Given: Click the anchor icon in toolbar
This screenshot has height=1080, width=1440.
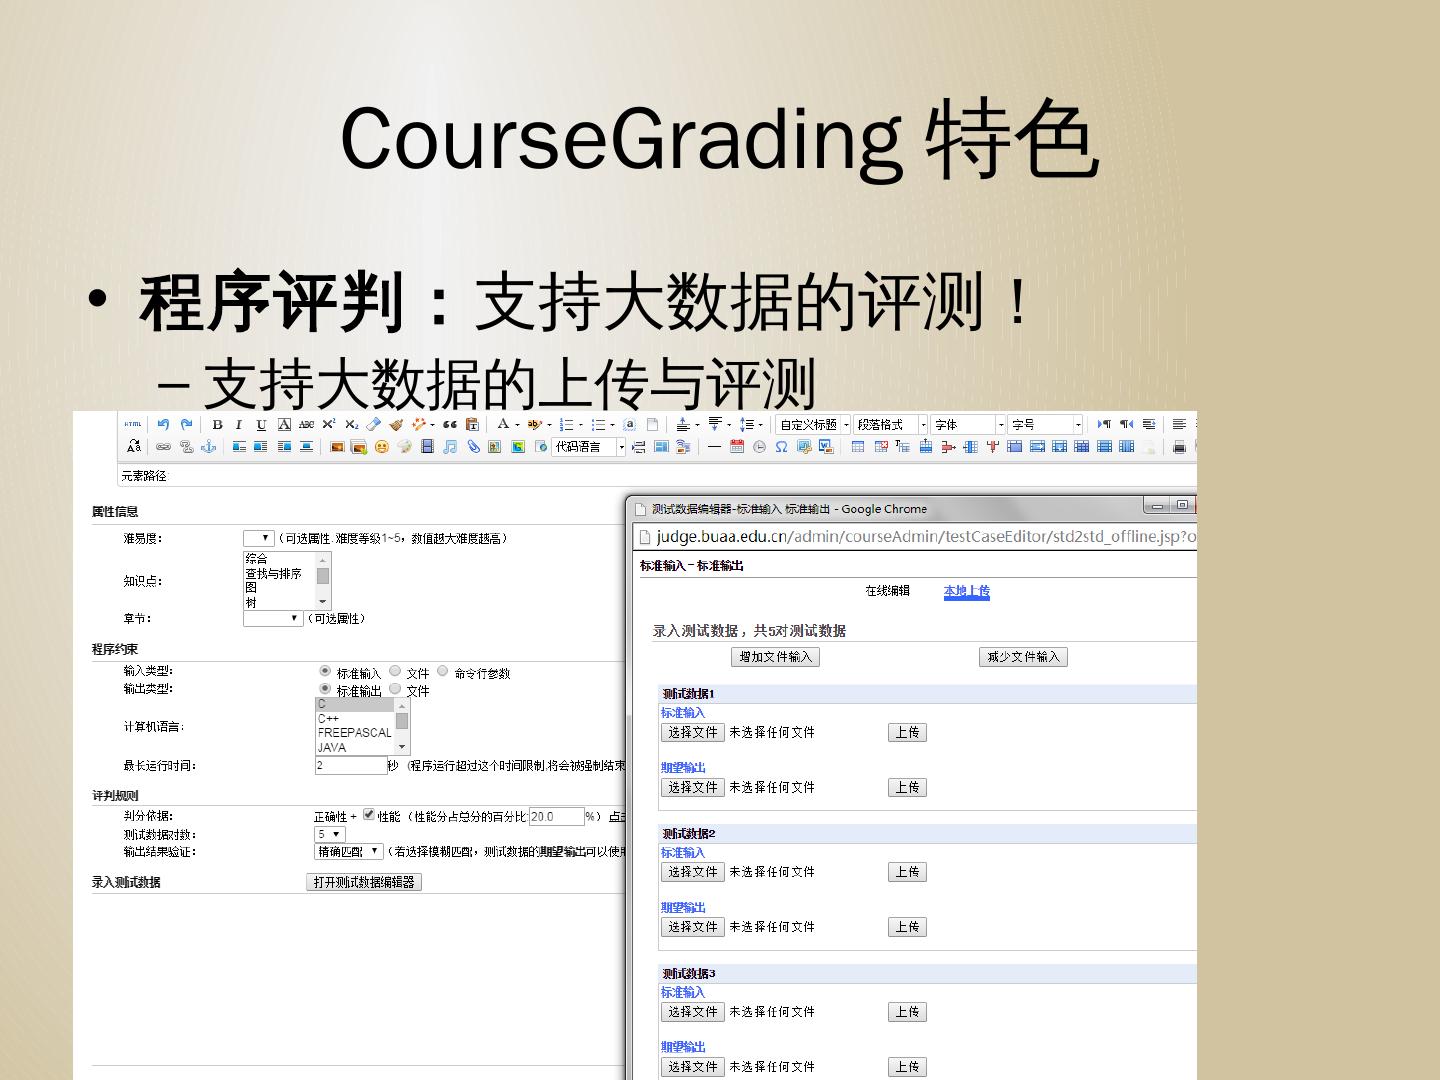Looking at the screenshot, I should pos(208,447).
